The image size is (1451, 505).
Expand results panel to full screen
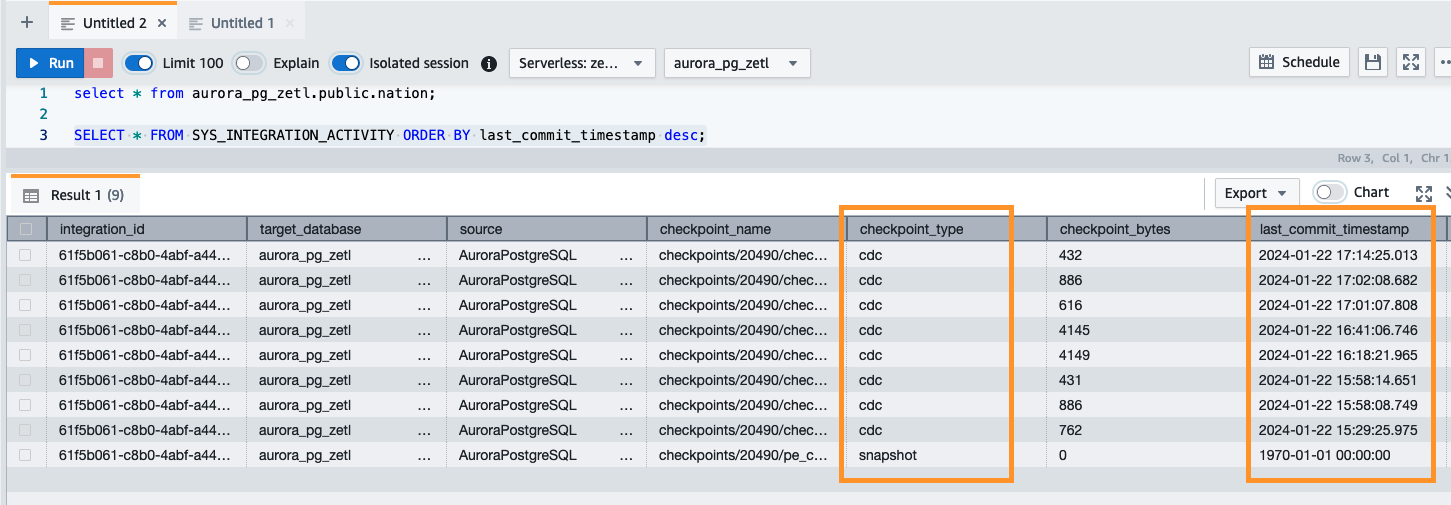click(1424, 193)
